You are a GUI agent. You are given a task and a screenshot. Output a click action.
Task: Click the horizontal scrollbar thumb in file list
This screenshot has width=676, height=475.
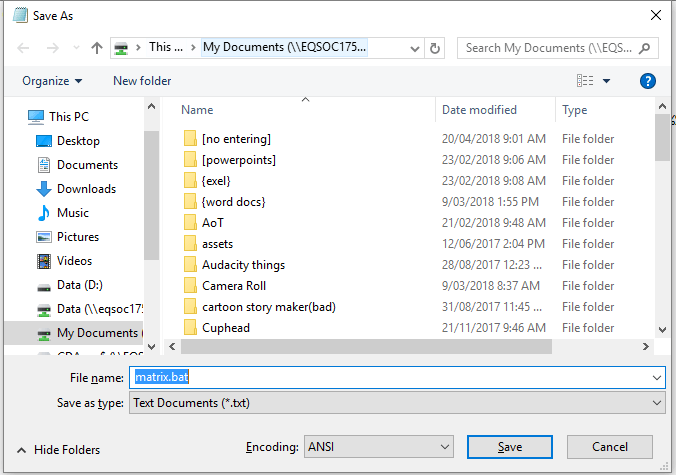coord(366,347)
